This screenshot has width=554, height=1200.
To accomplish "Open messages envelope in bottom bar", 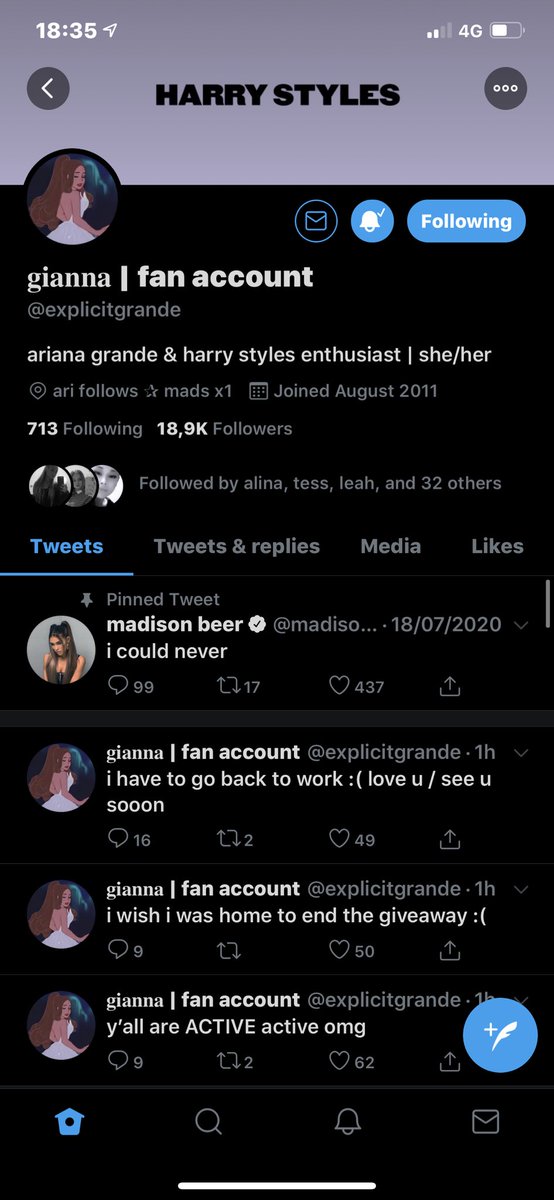I will click(485, 1122).
